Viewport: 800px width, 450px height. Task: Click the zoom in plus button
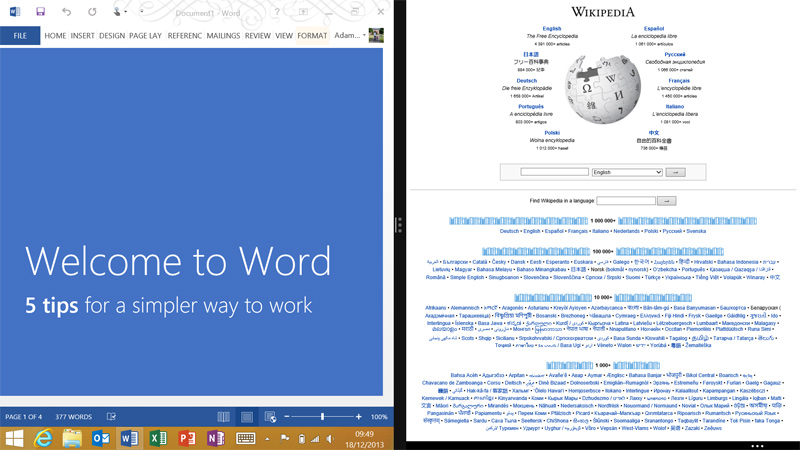click(359, 417)
